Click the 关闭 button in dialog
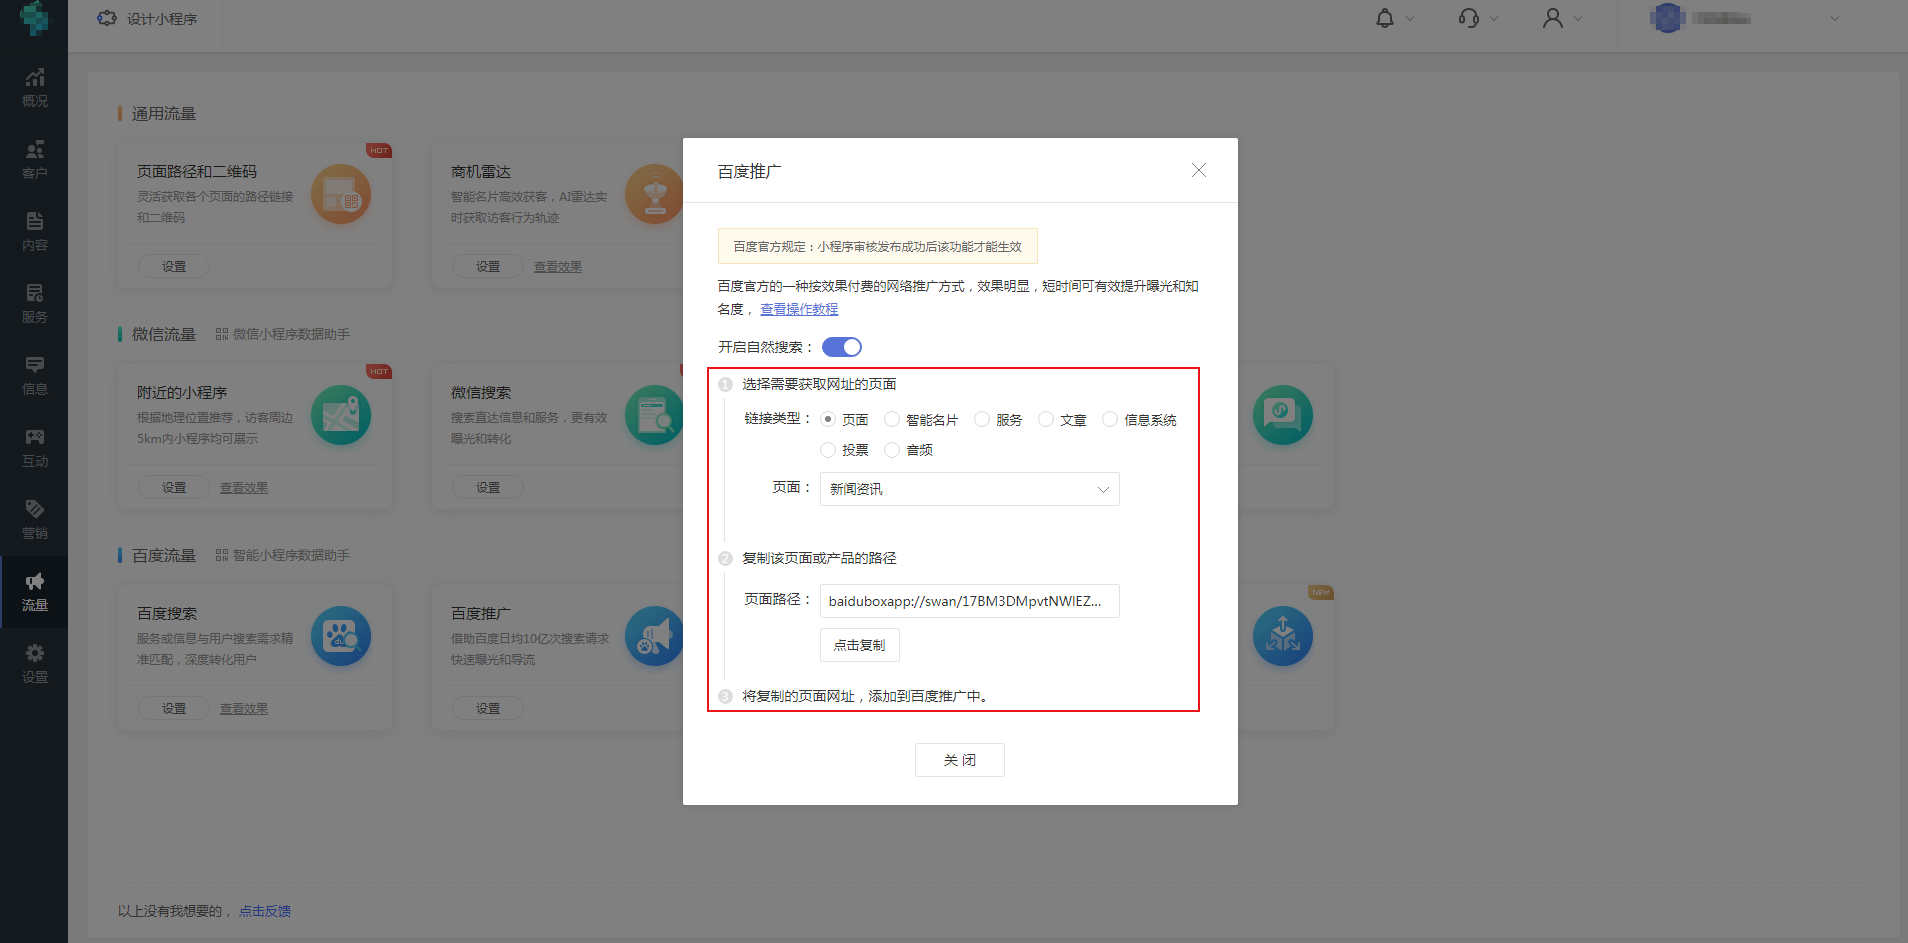Image resolution: width=1908 pixels, height=943 pixels. [960, 760]
